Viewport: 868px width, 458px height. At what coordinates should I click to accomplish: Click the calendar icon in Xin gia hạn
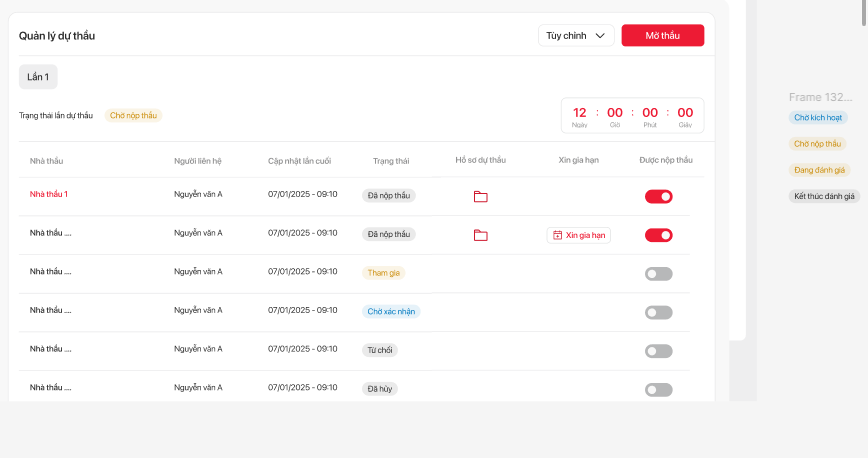(x=558, y=235)
